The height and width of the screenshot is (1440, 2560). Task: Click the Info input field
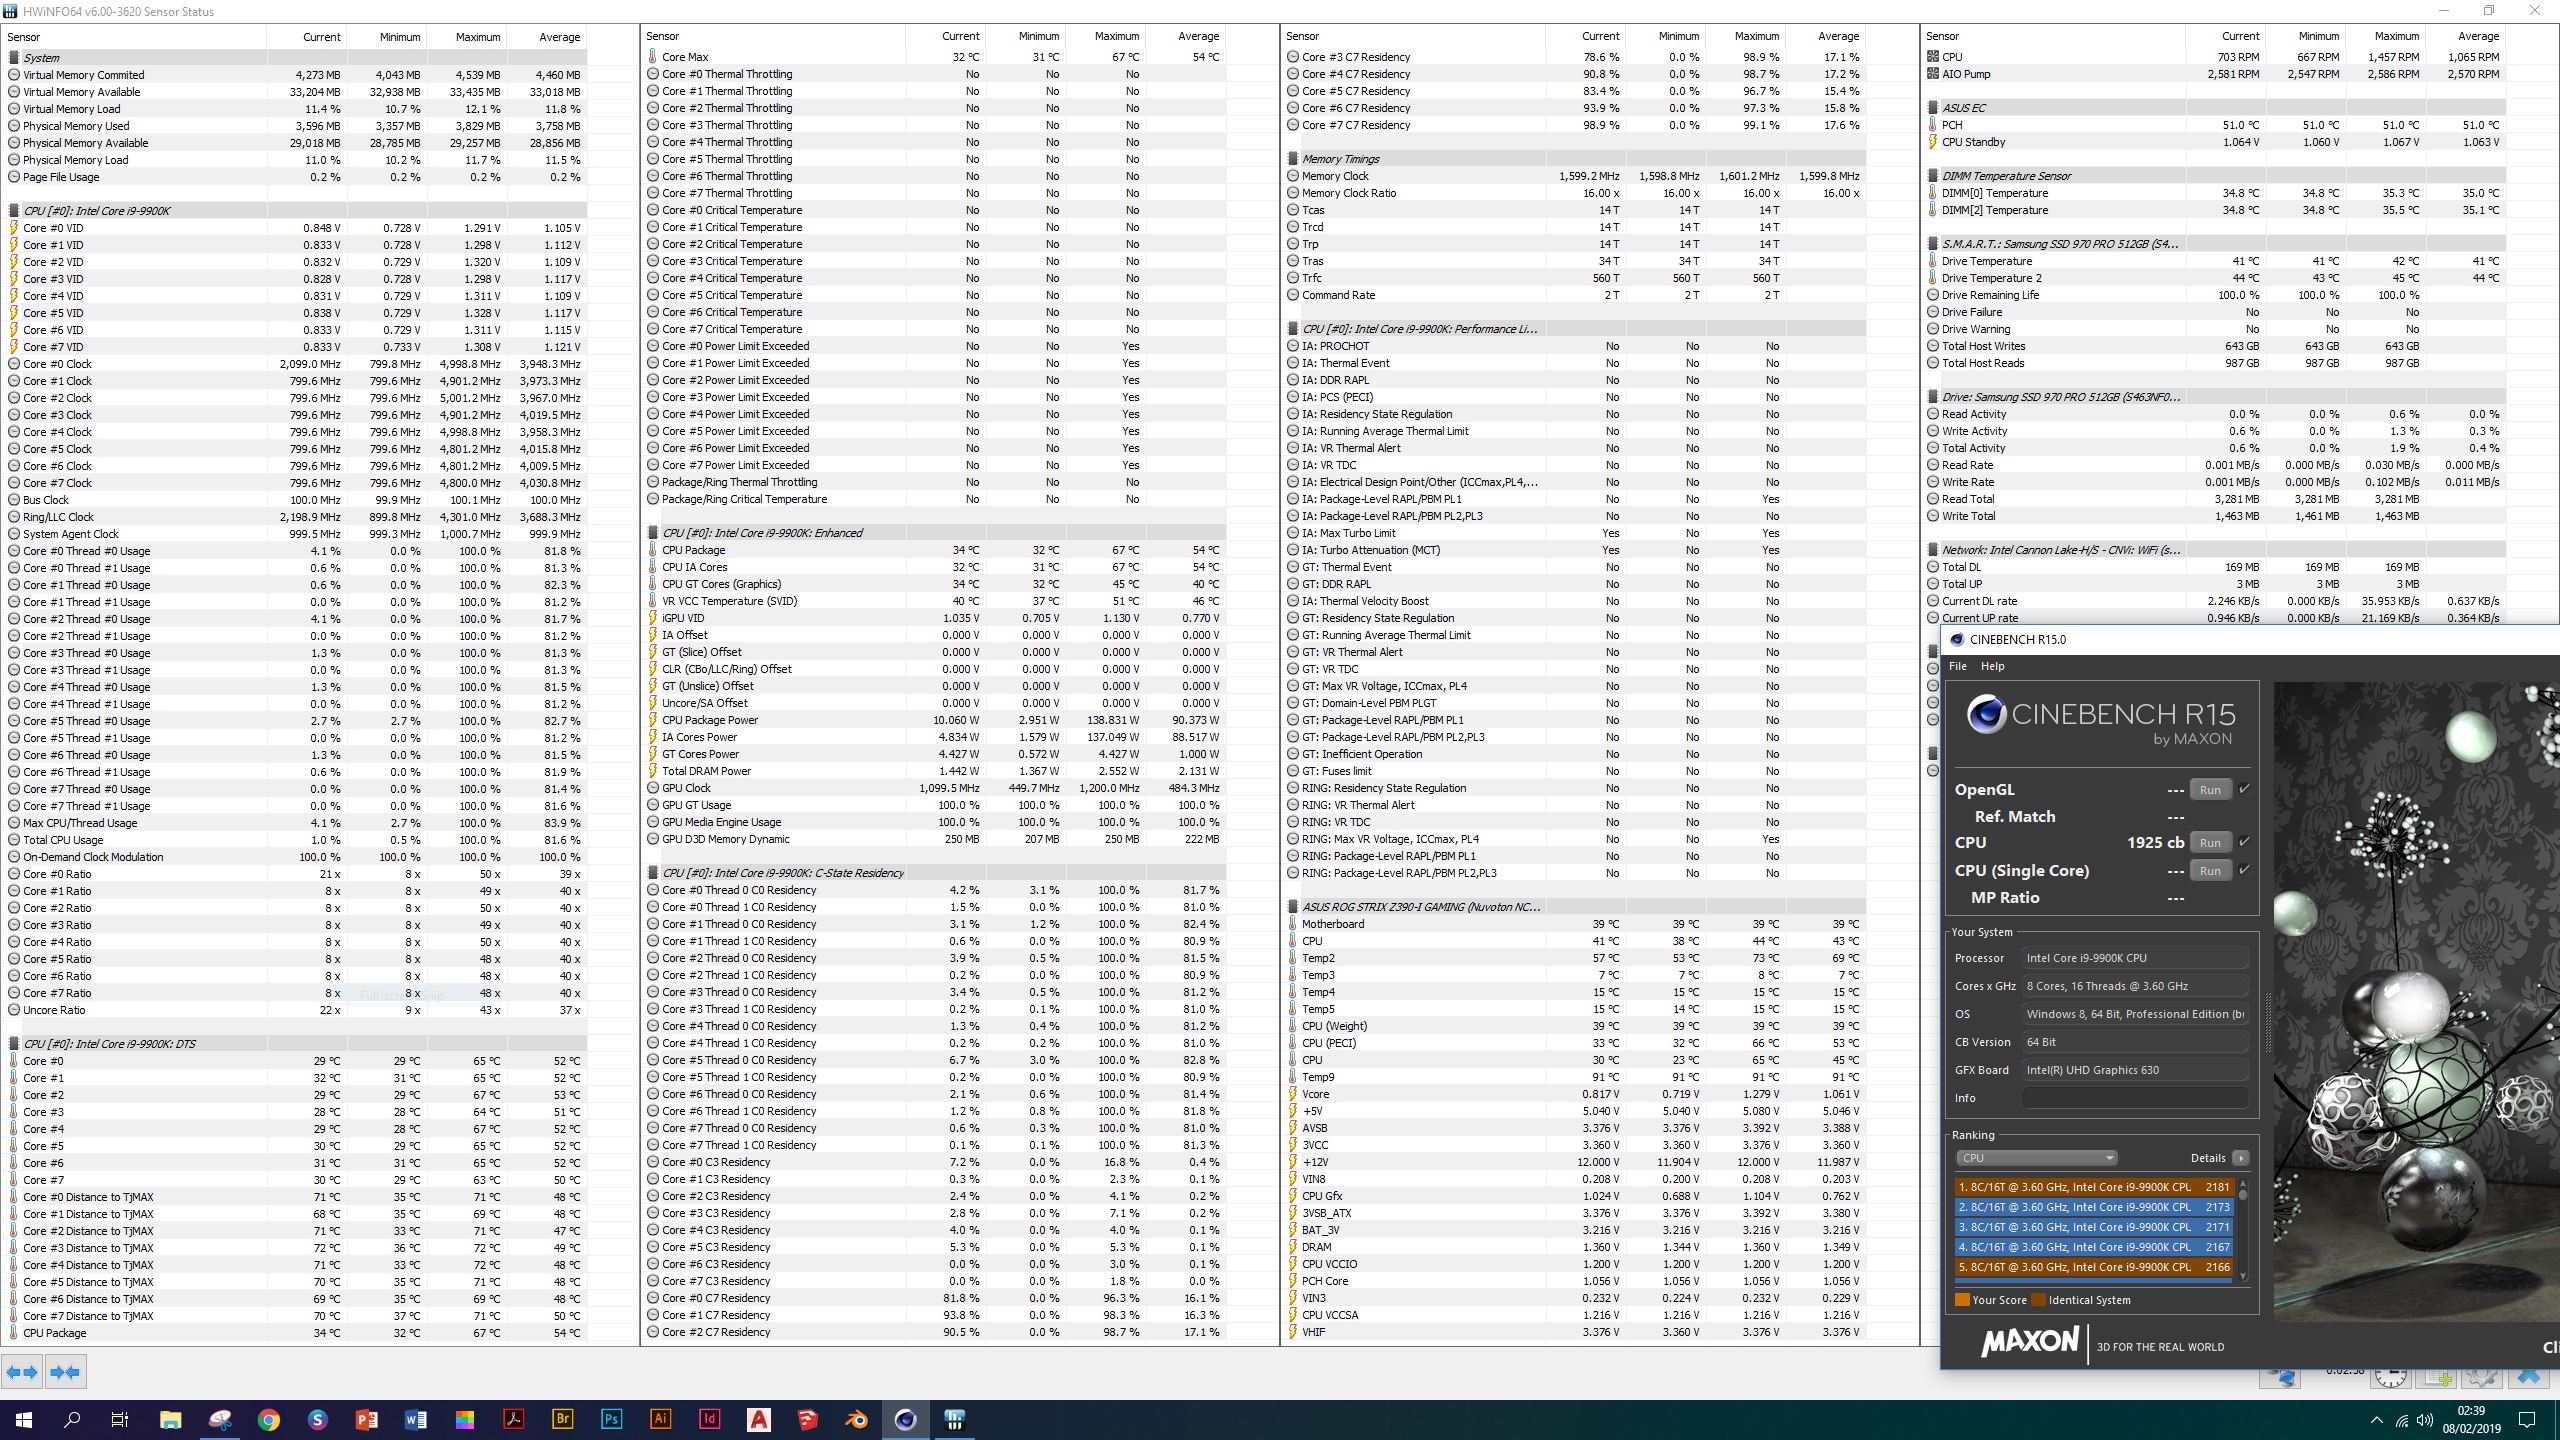pos(2134,1098)
